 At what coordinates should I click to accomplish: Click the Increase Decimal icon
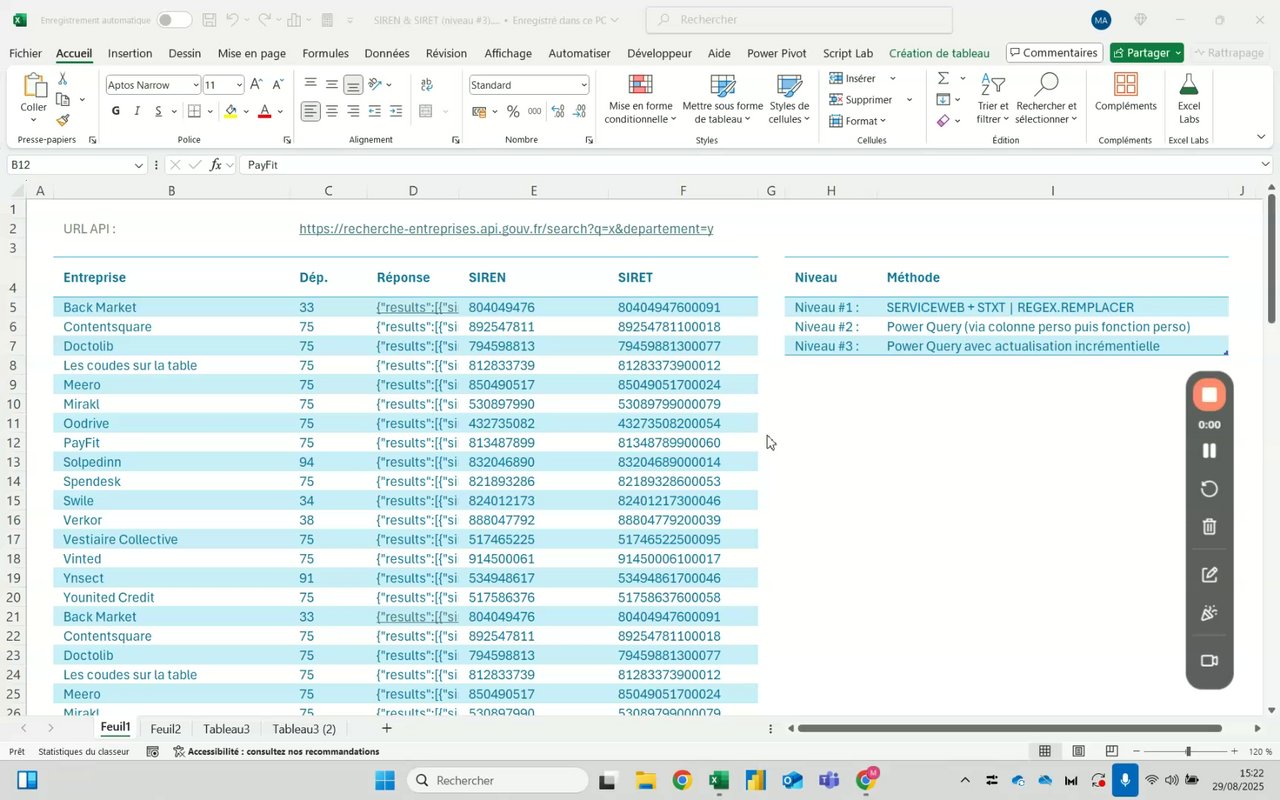560,111
